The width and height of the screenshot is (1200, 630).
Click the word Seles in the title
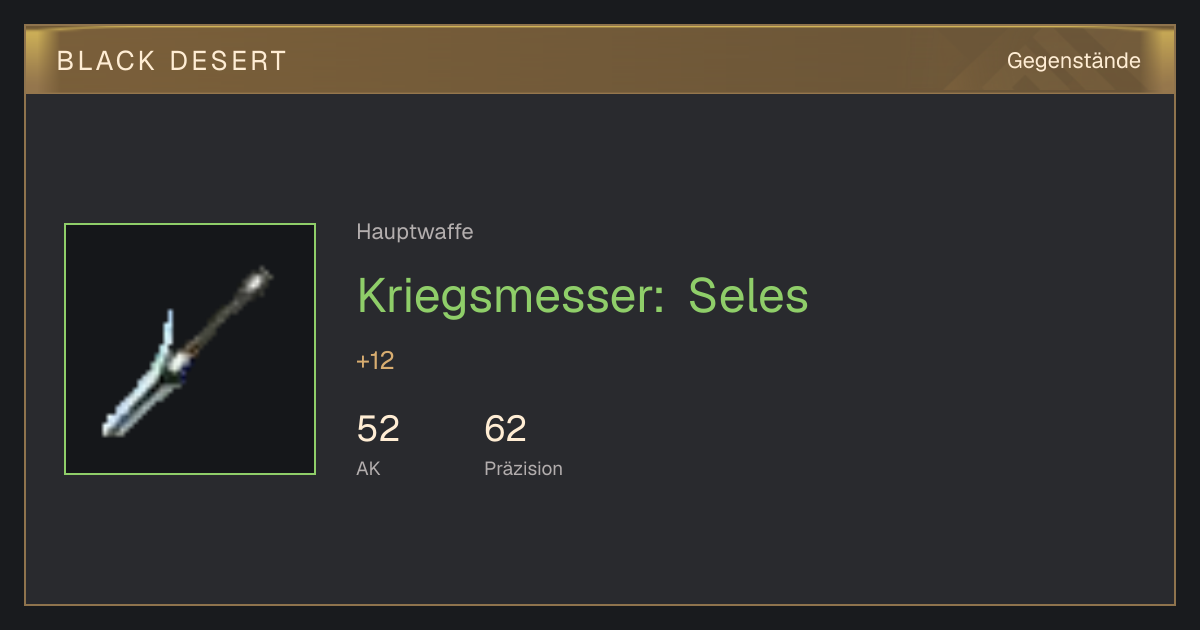tap(748, 297)
